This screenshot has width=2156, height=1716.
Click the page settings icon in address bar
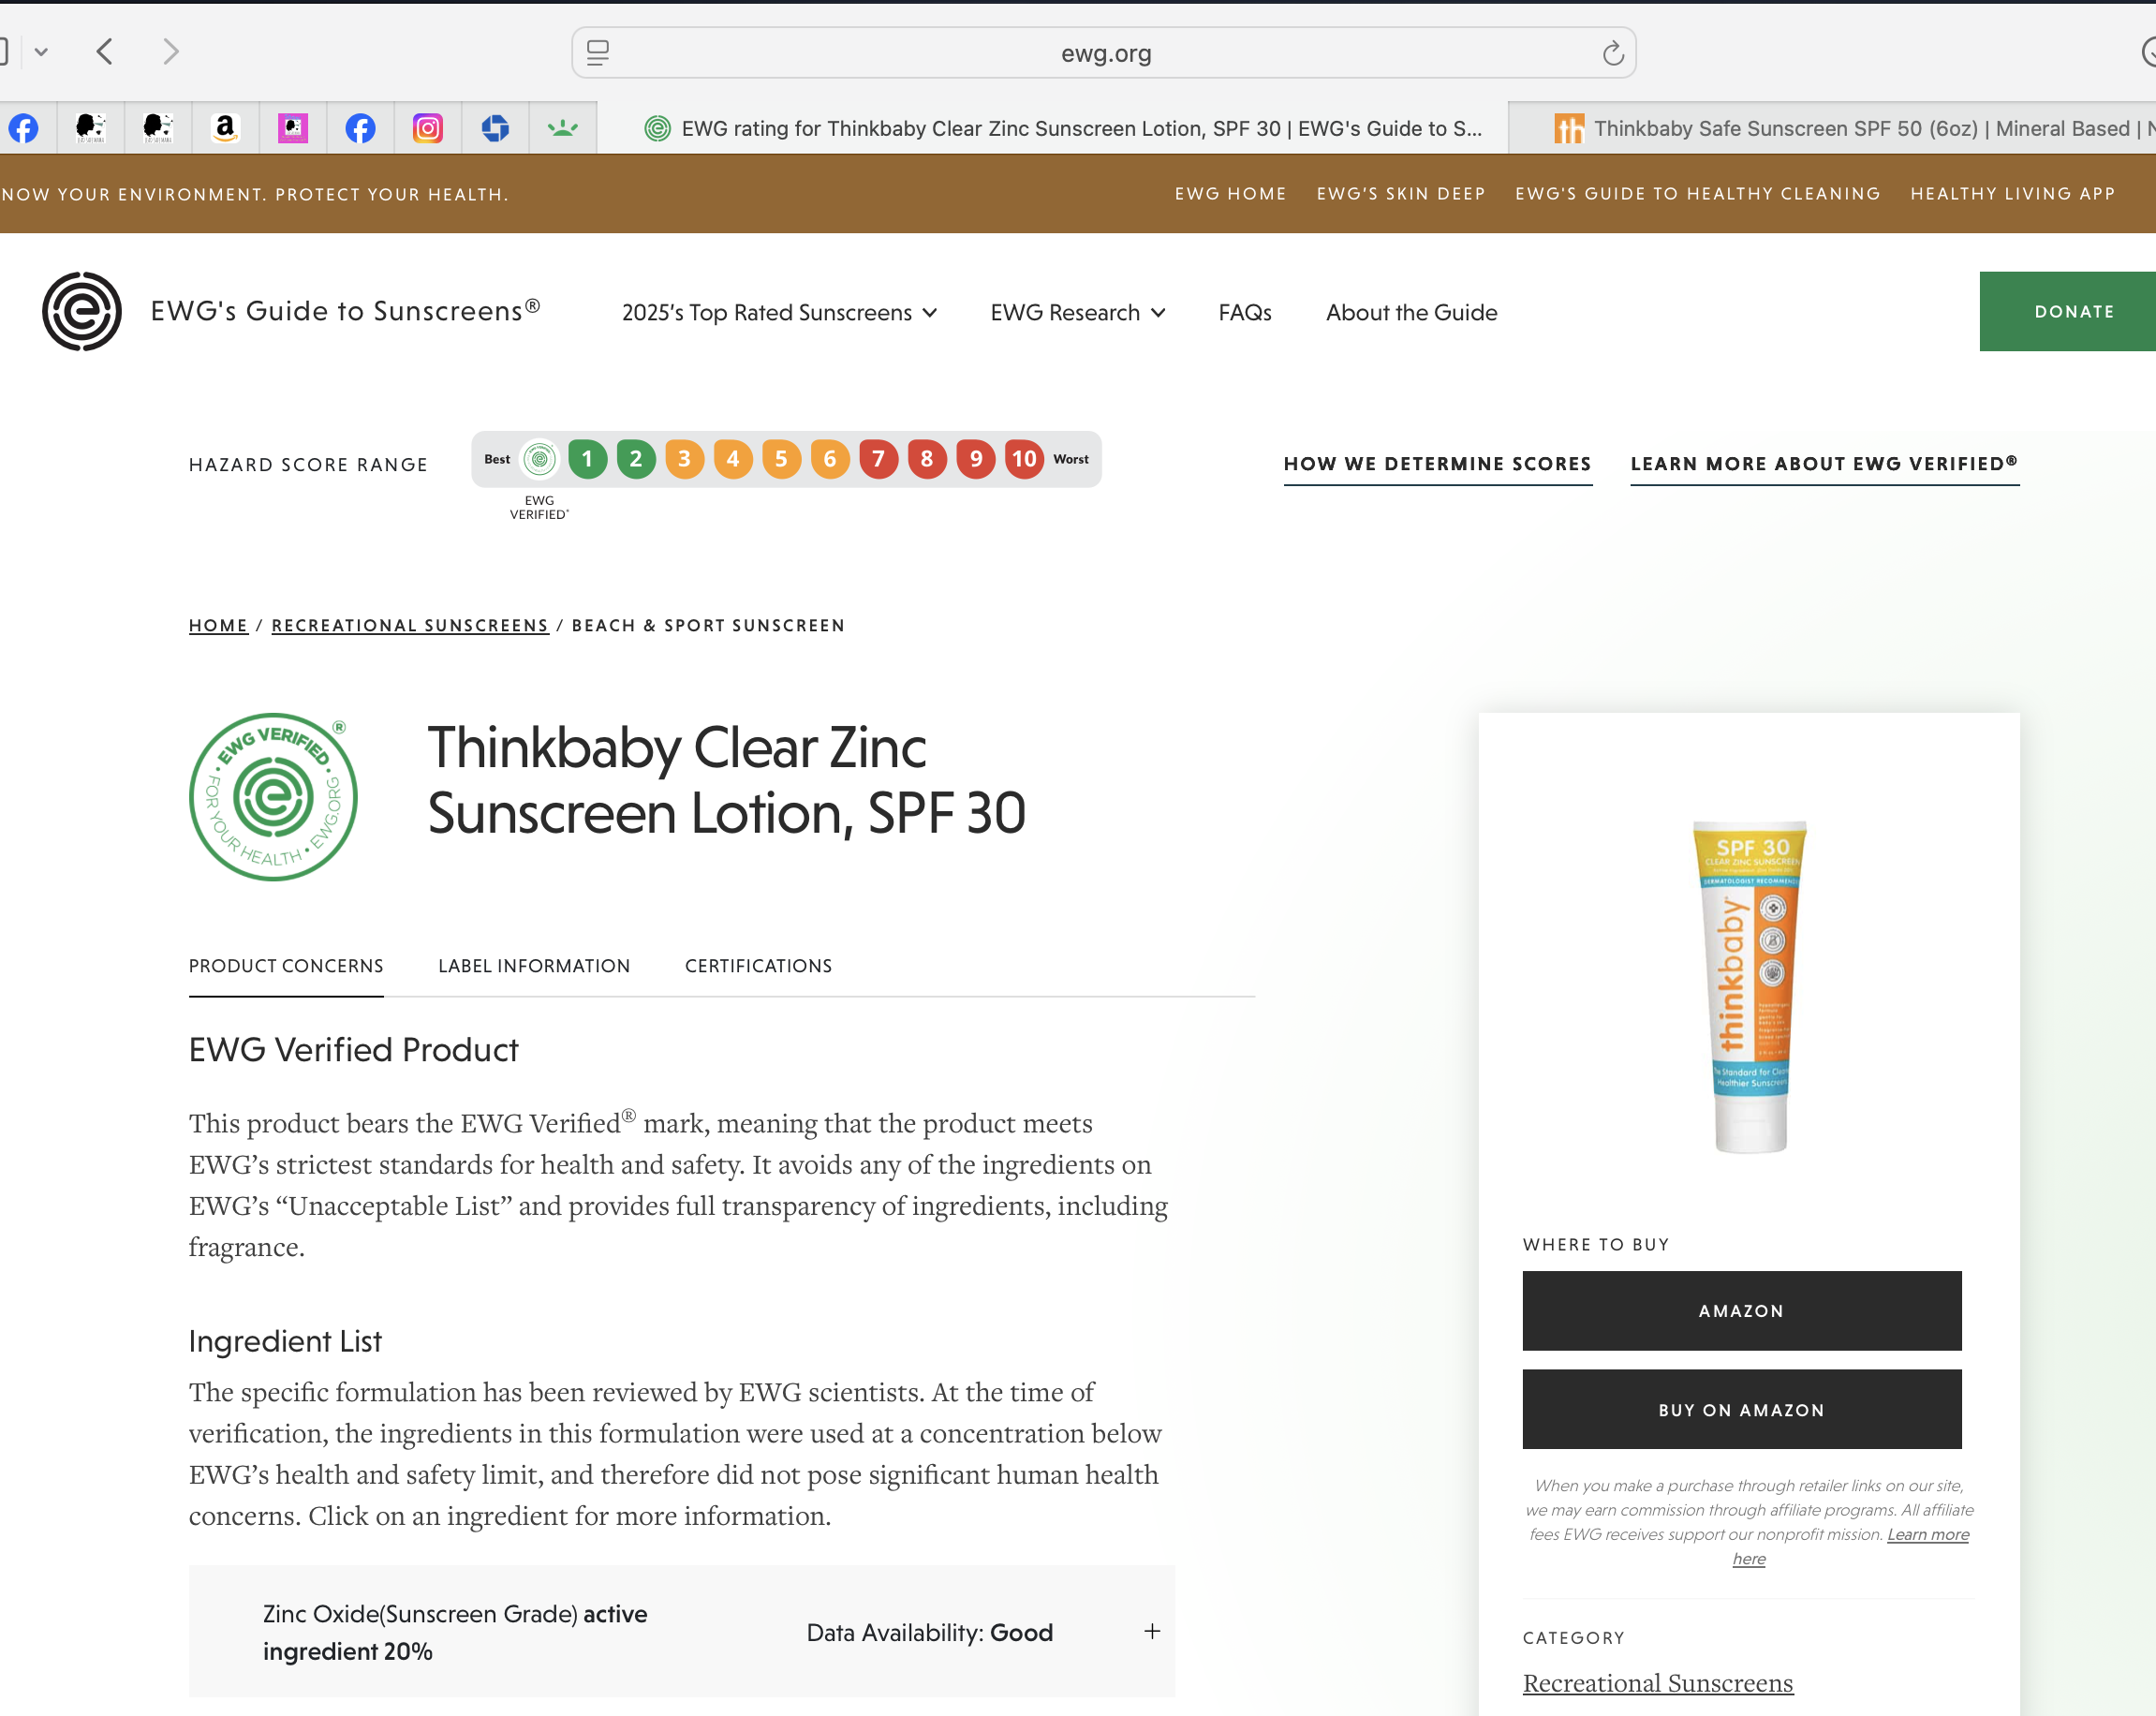point(598,53)
